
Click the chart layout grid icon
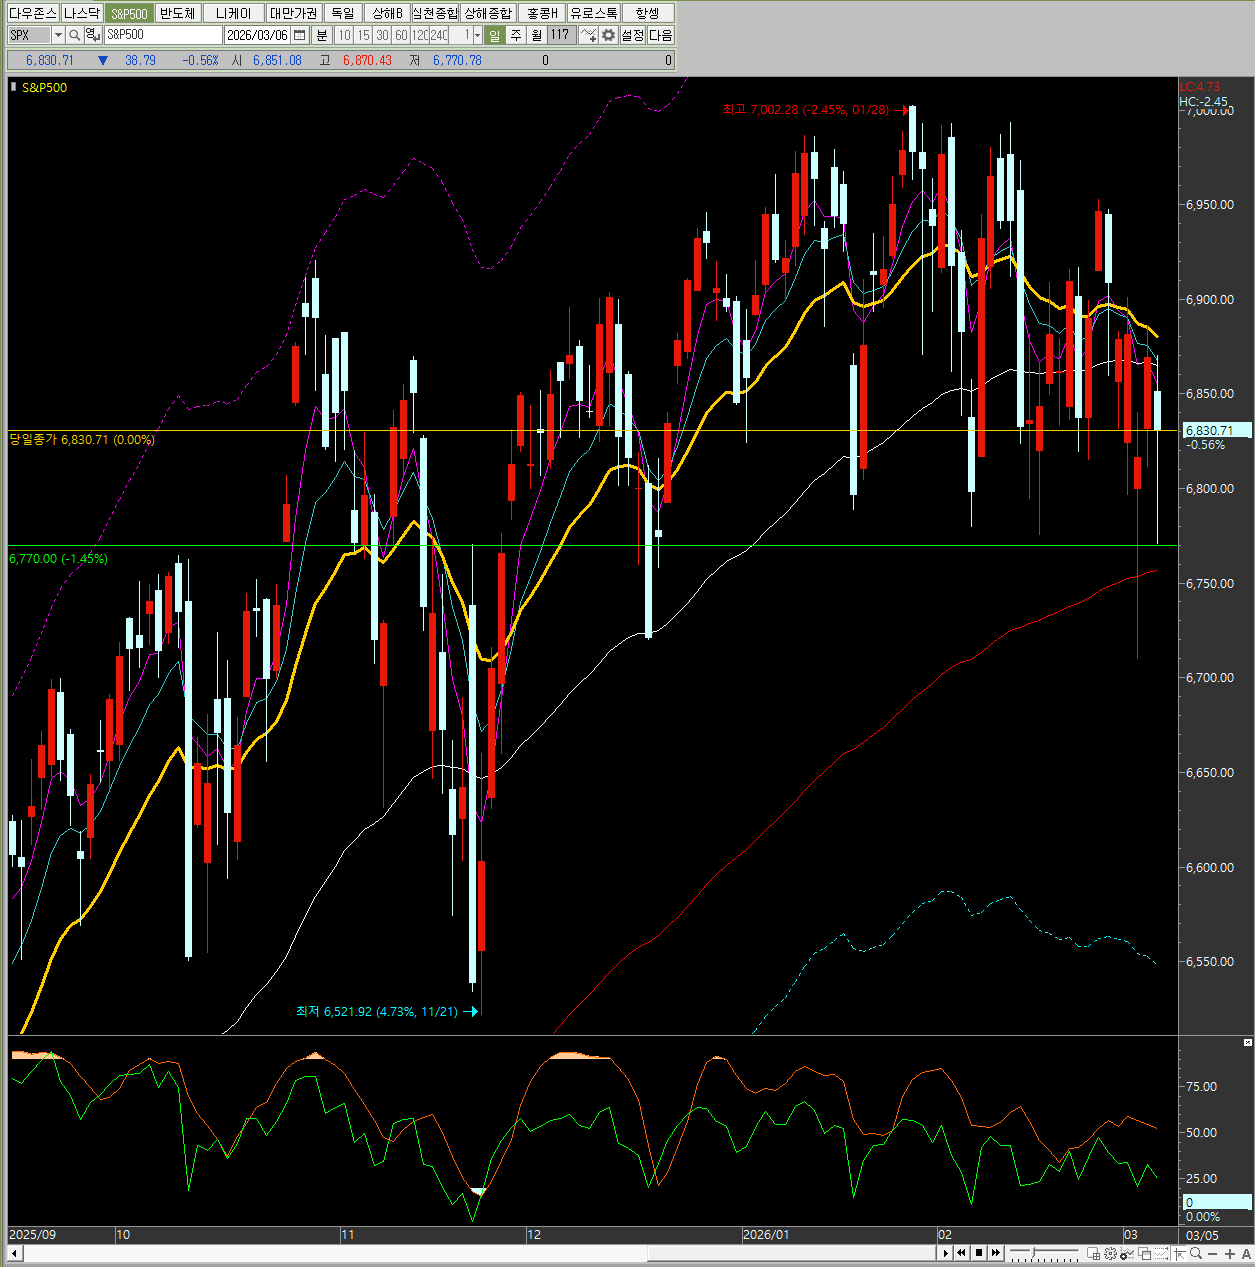coord(1094,1253)
